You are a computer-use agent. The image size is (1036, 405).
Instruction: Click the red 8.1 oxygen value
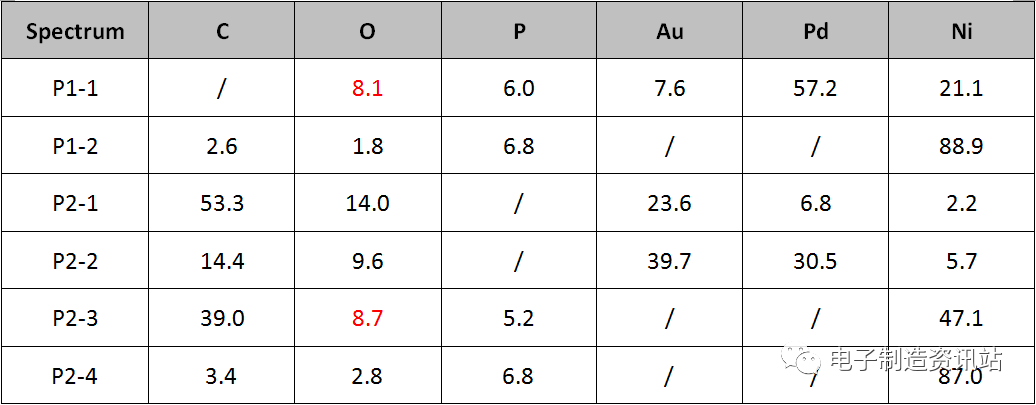[x=367, y=88]
